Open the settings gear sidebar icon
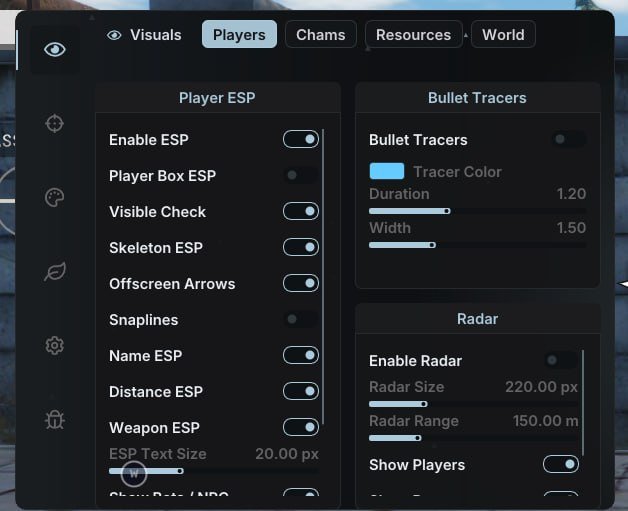 tap(54, 346)
